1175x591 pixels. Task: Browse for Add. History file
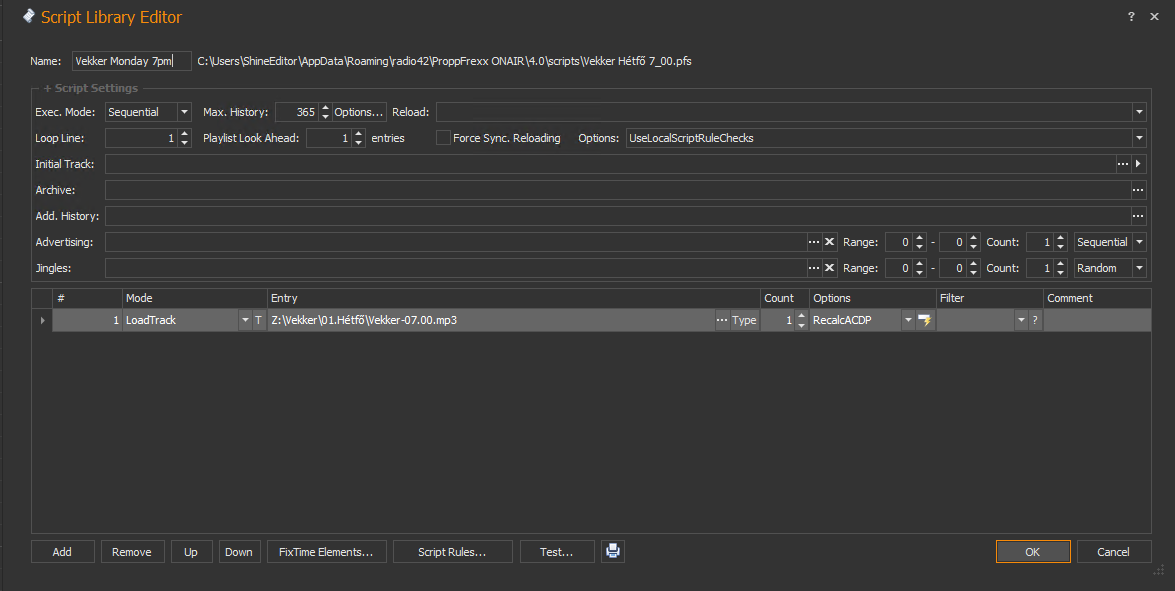coord(1137,216)
